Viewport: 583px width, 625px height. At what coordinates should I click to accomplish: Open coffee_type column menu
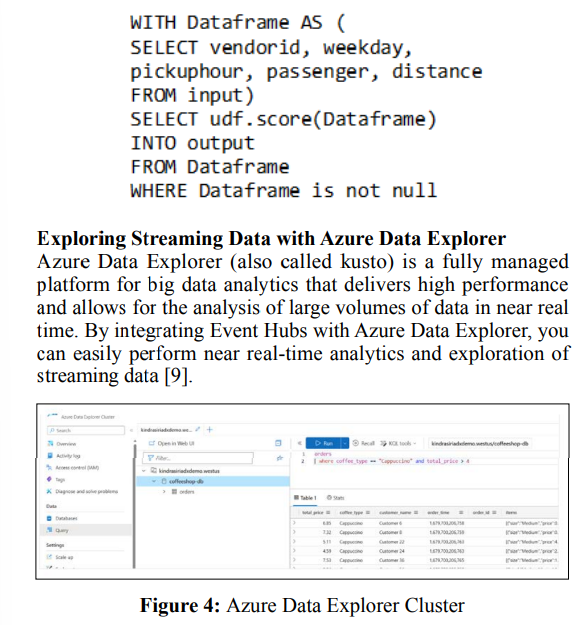point(368,513)
